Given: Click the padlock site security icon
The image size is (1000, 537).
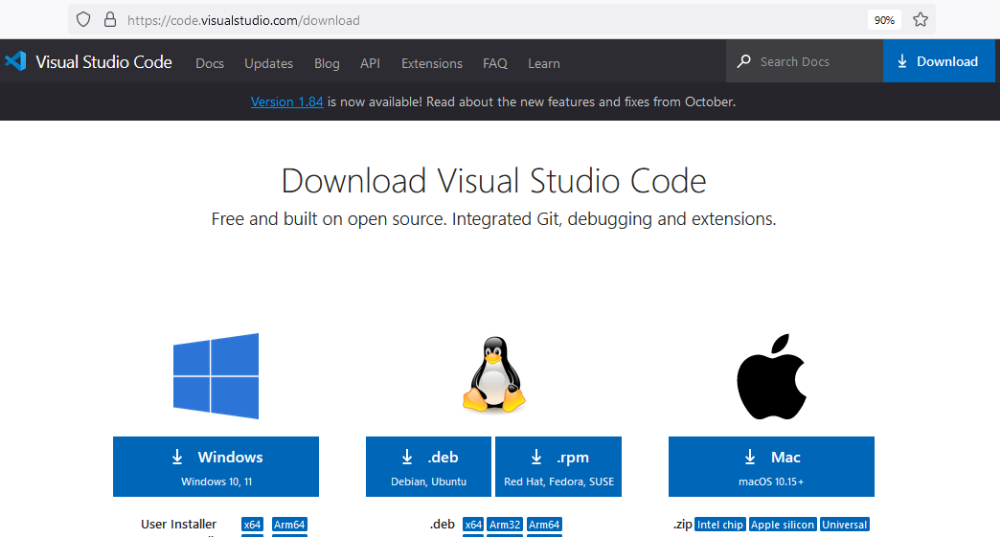Looking at the screenshot, I should (x=110, y=20).
